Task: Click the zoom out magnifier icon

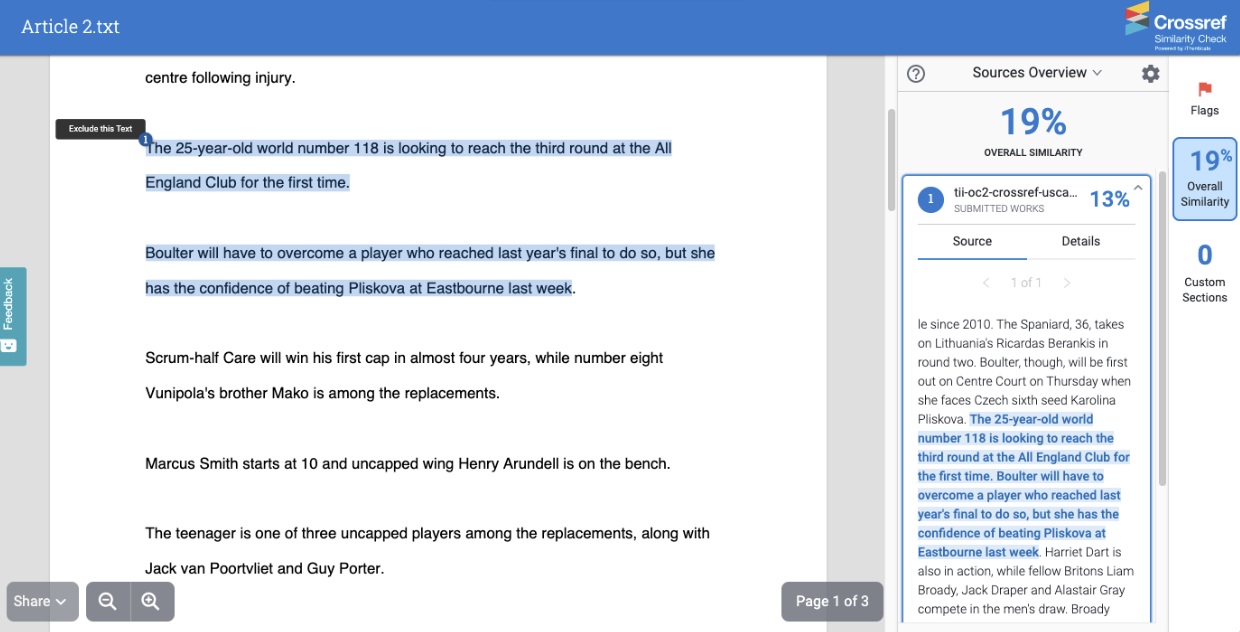Action: point(108,601)
